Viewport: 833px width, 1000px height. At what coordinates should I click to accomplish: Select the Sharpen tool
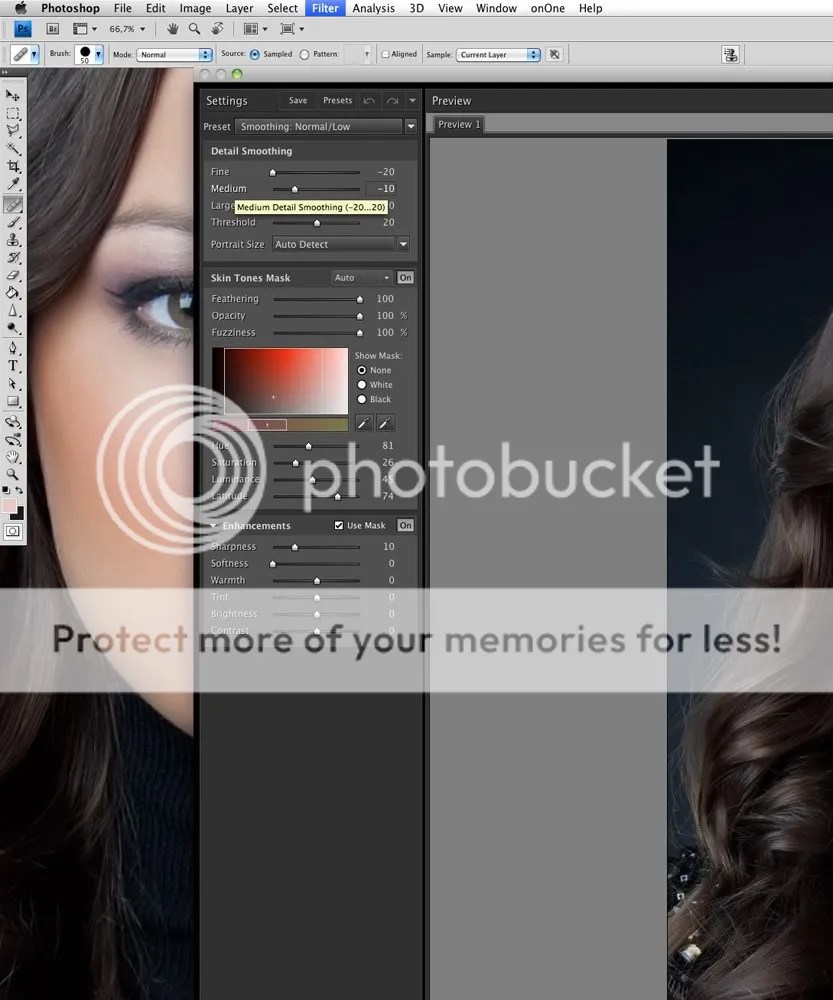click(x=13, y=311)
